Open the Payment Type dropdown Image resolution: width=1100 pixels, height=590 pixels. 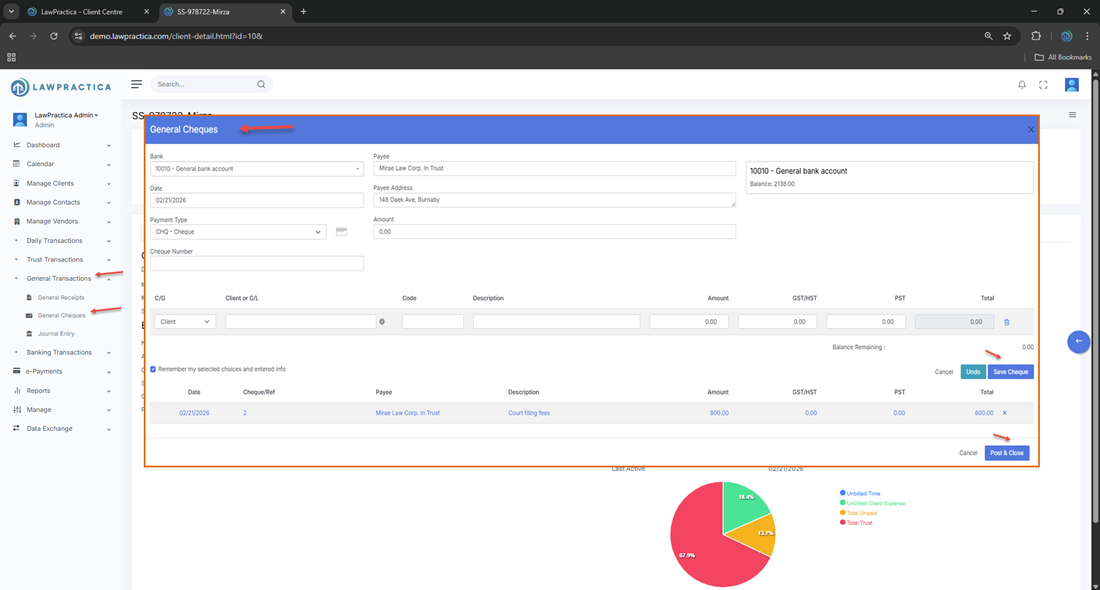(x=238, y=232)
